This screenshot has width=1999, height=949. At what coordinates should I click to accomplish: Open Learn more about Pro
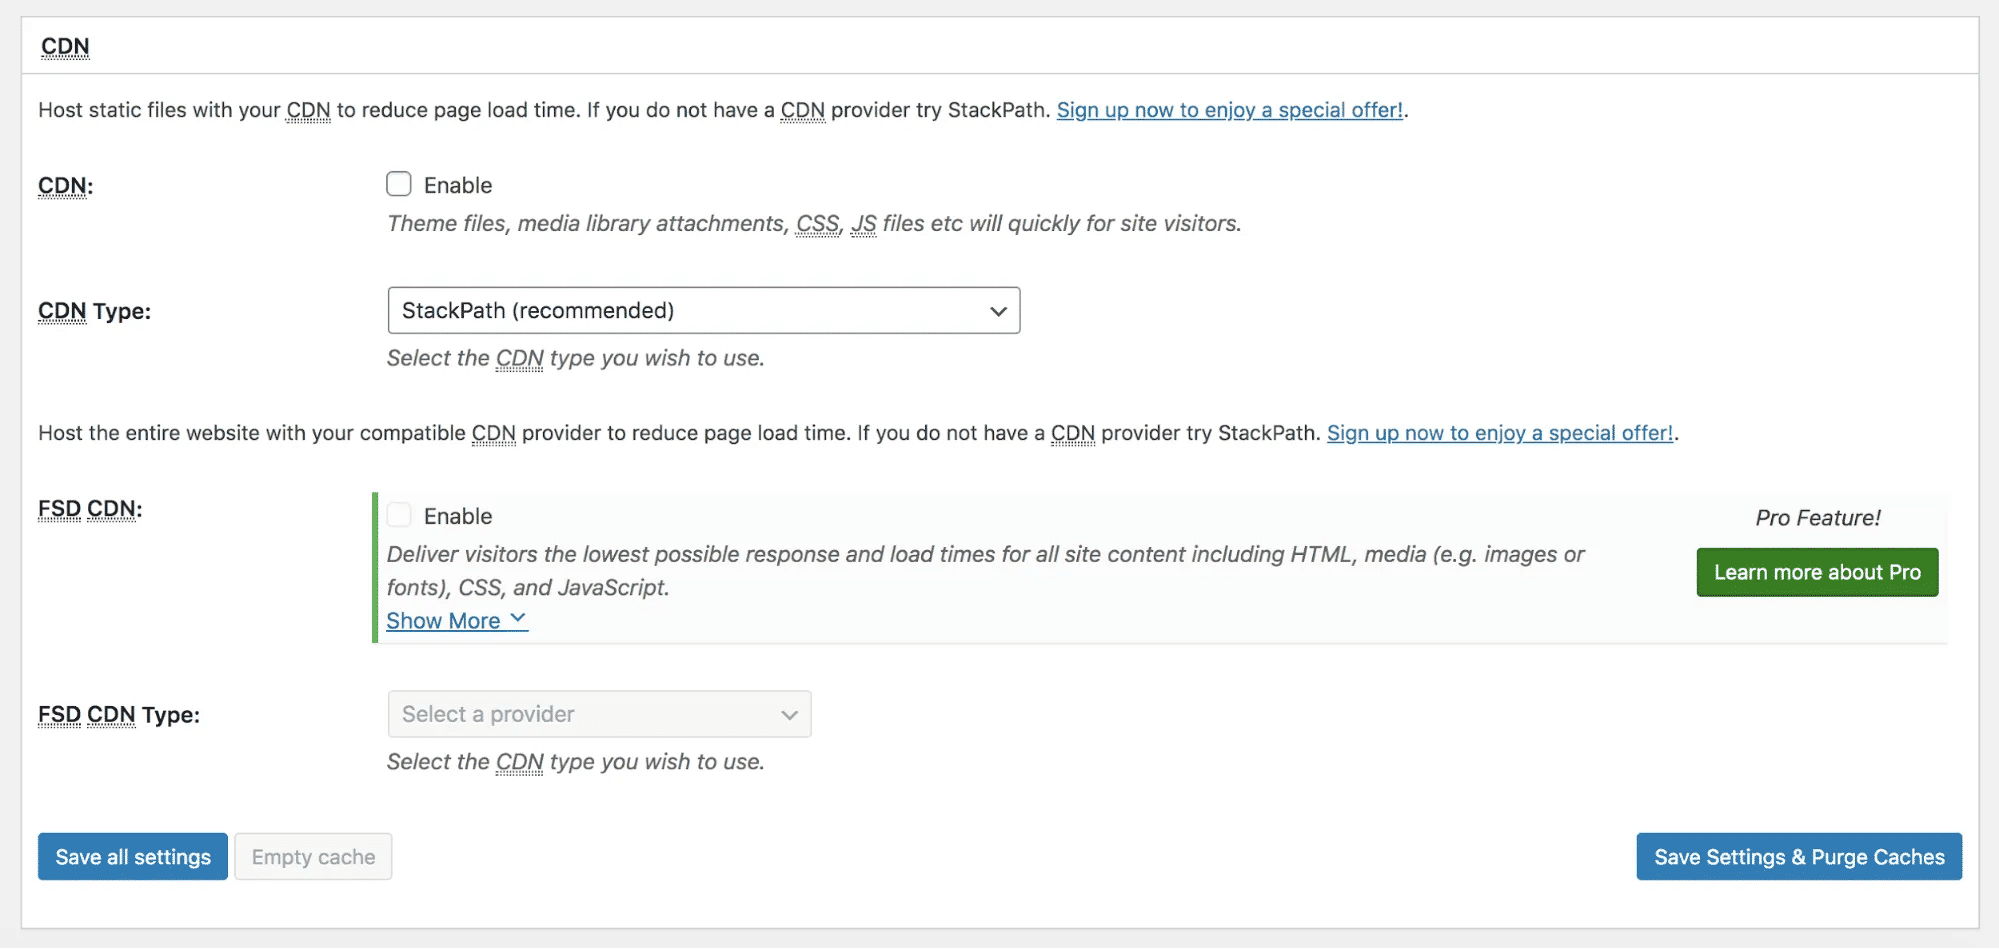(x=1817, y=572)
